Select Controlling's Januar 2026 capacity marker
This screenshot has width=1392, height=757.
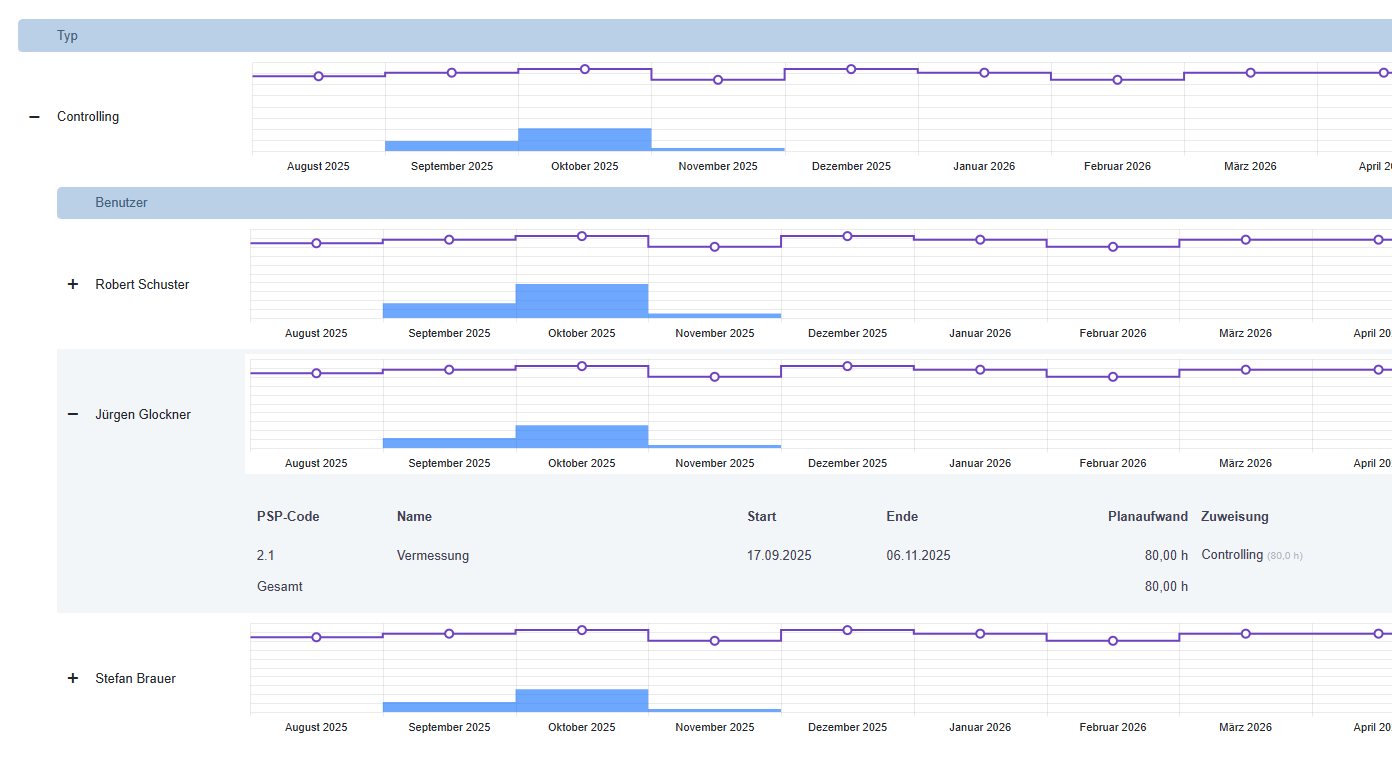tap(984, 73)
